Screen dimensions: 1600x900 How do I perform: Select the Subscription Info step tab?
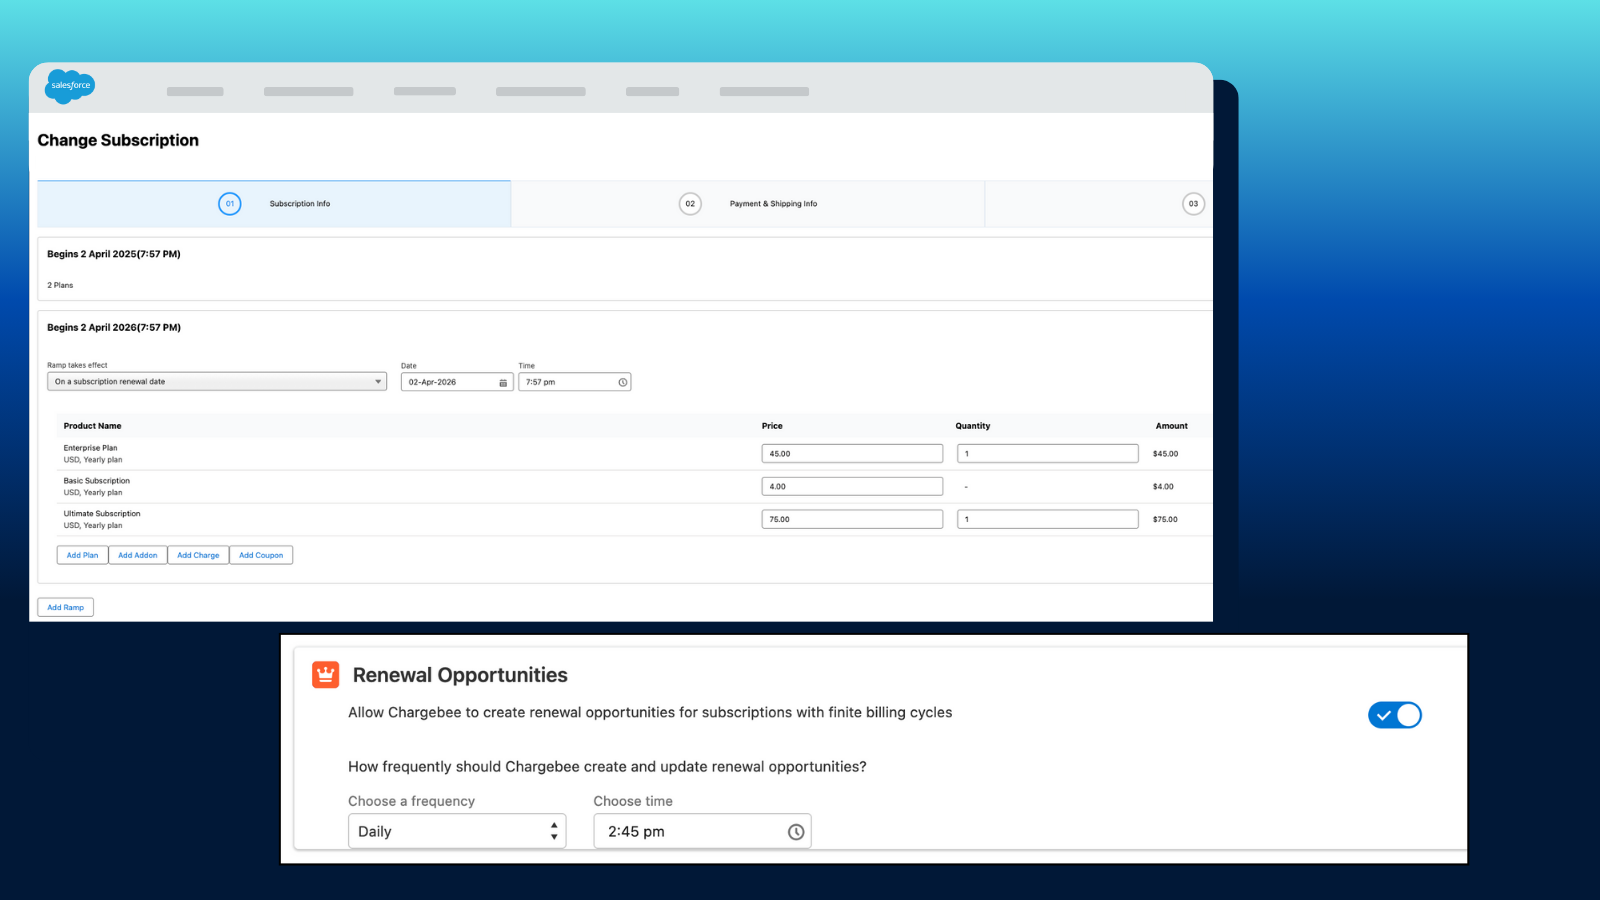coord(299,204)
